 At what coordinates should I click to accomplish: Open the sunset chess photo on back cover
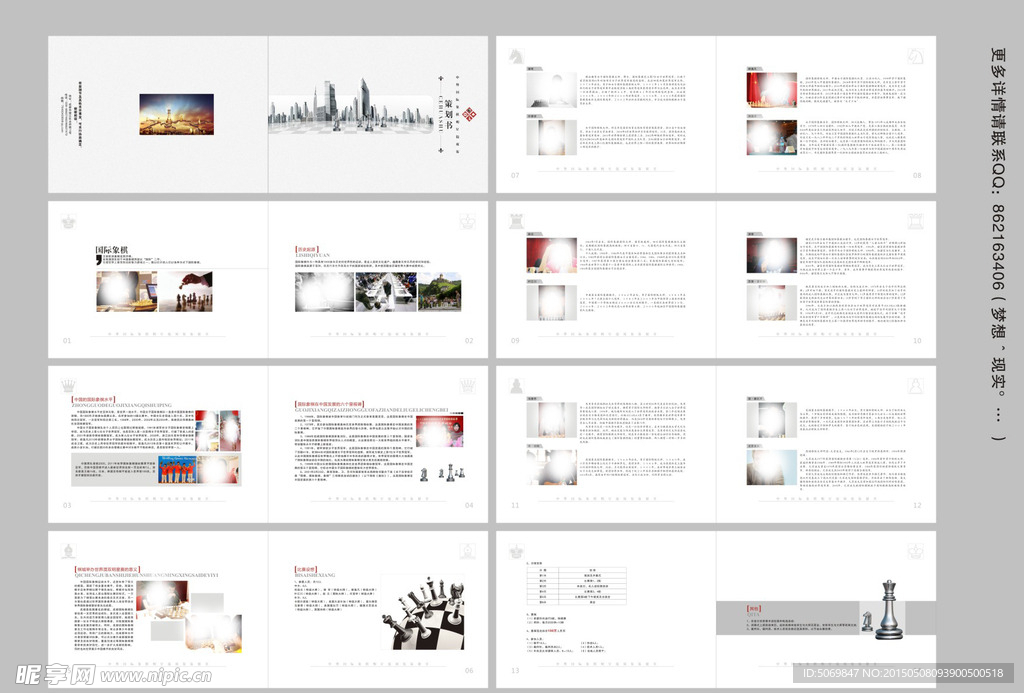coord(176,114)
